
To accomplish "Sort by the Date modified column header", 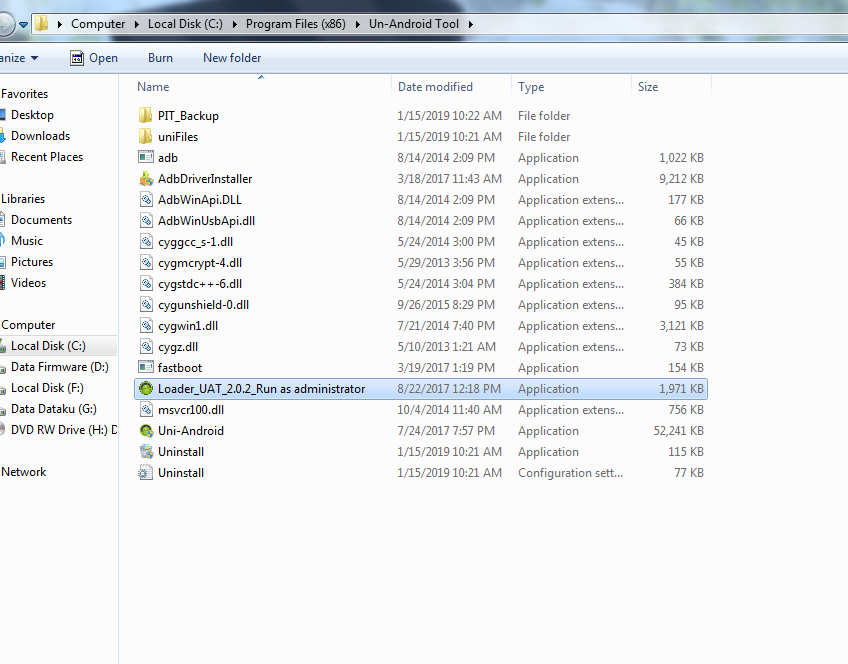I will [x=435, y=87].
